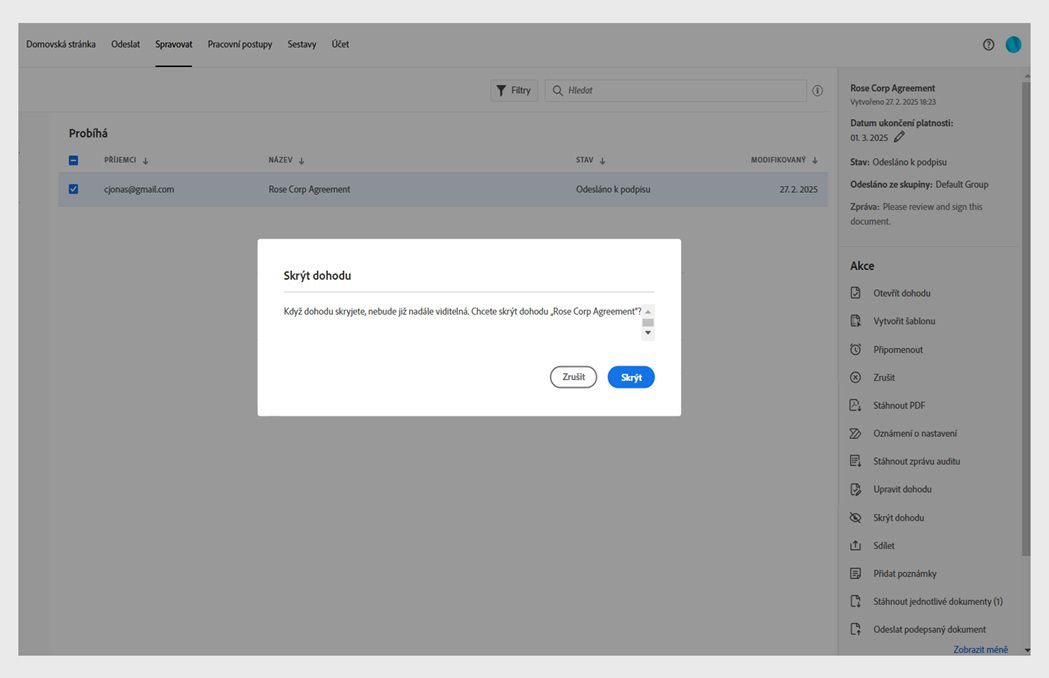Click the dialog message scrollbar thumb
The width and height of the screenshot is (1049, 678).
(648, 323)
